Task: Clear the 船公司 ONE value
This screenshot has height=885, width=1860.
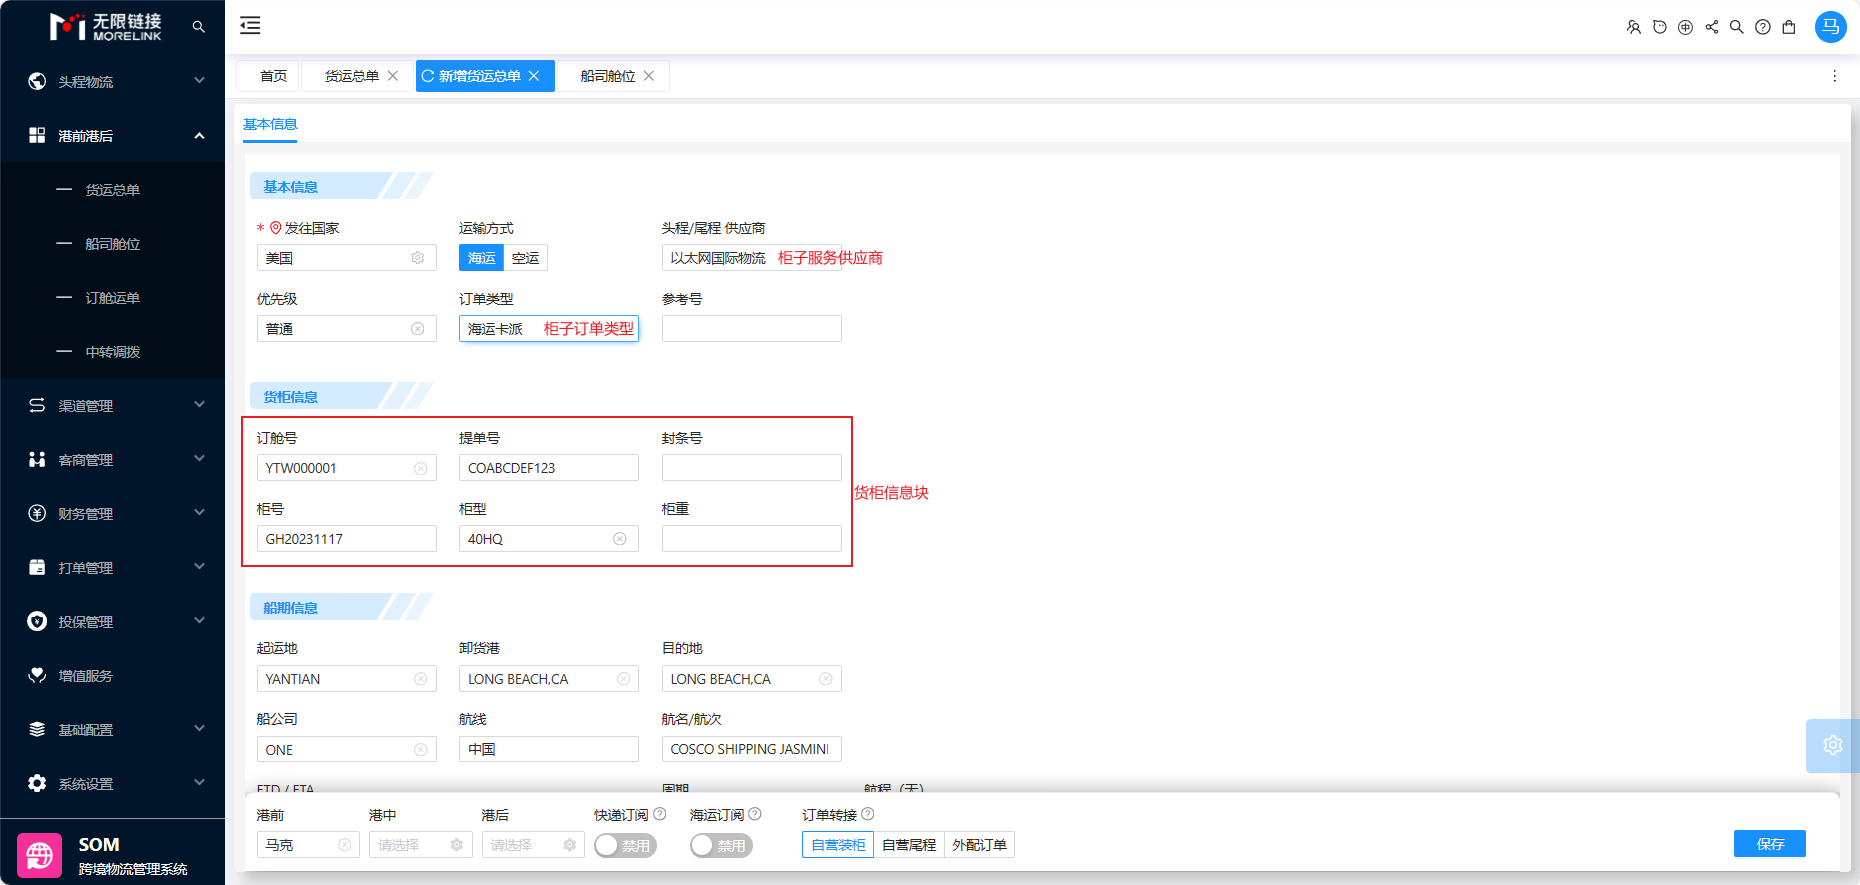Action: click(421, 750)
